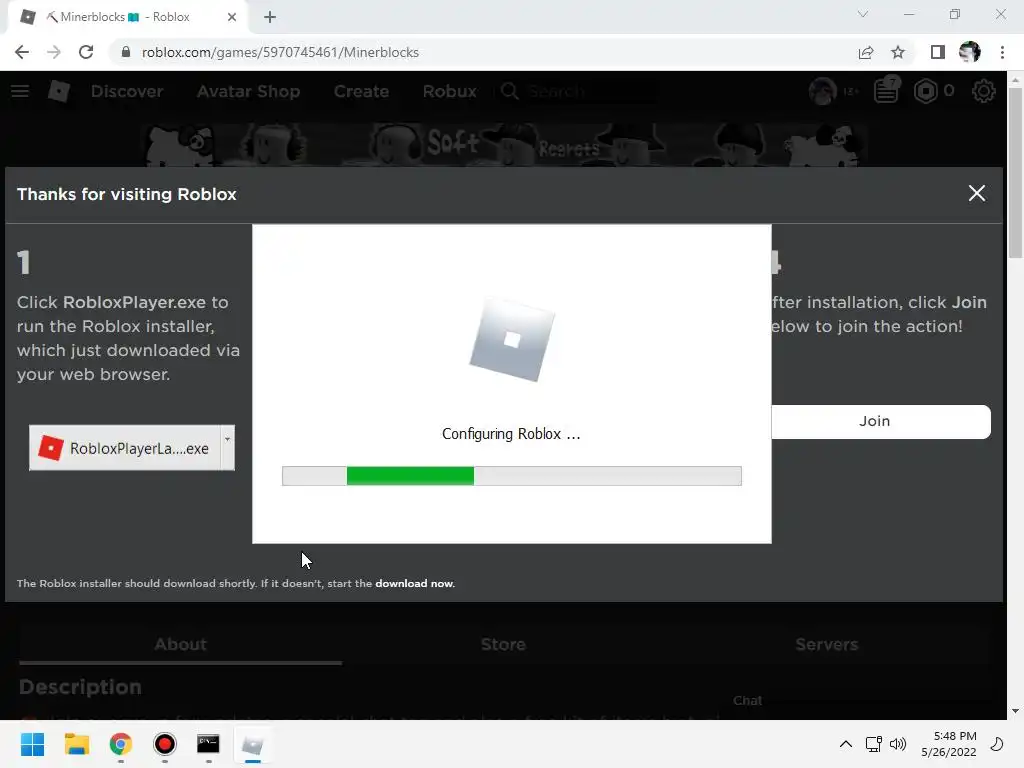The height and width of the screenshot is (768, 1024).
Task: Open the Chat panel
Action: (747, 701)
